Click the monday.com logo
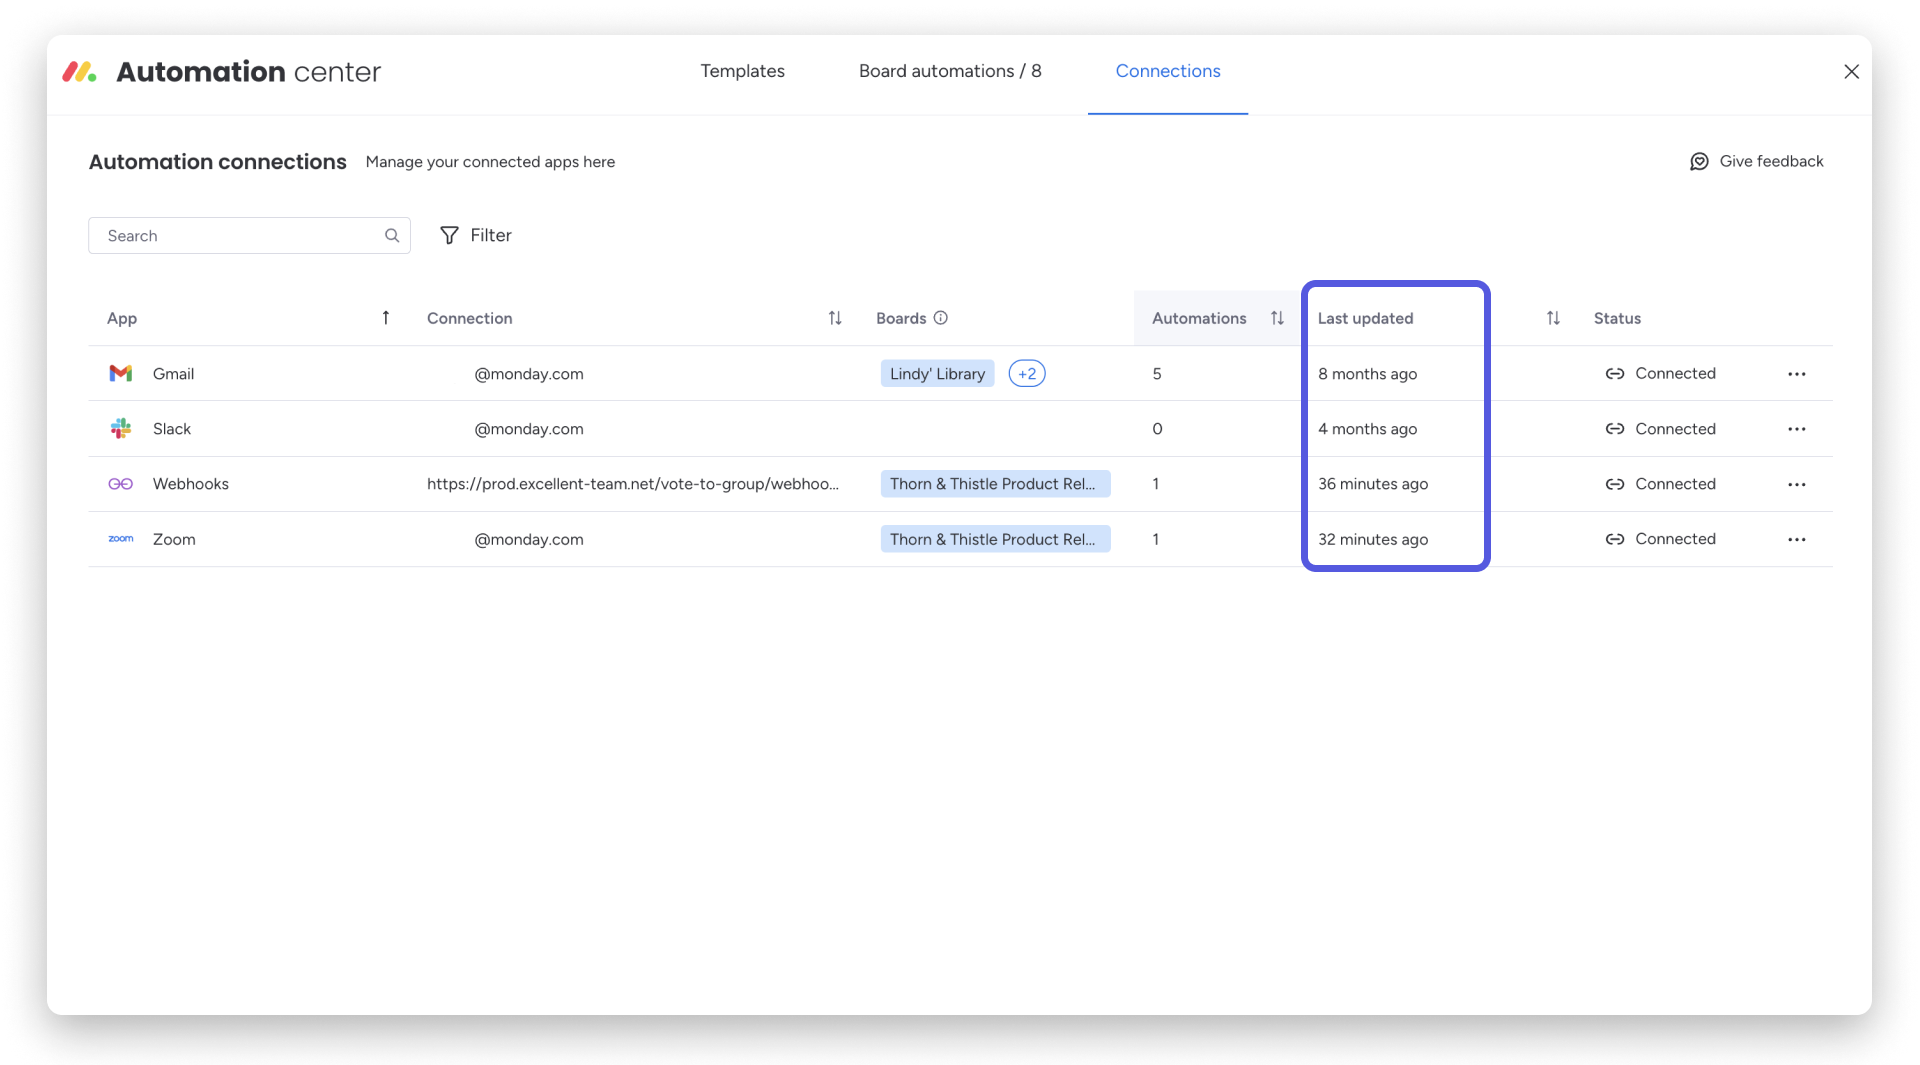 [x=78, y=71]
